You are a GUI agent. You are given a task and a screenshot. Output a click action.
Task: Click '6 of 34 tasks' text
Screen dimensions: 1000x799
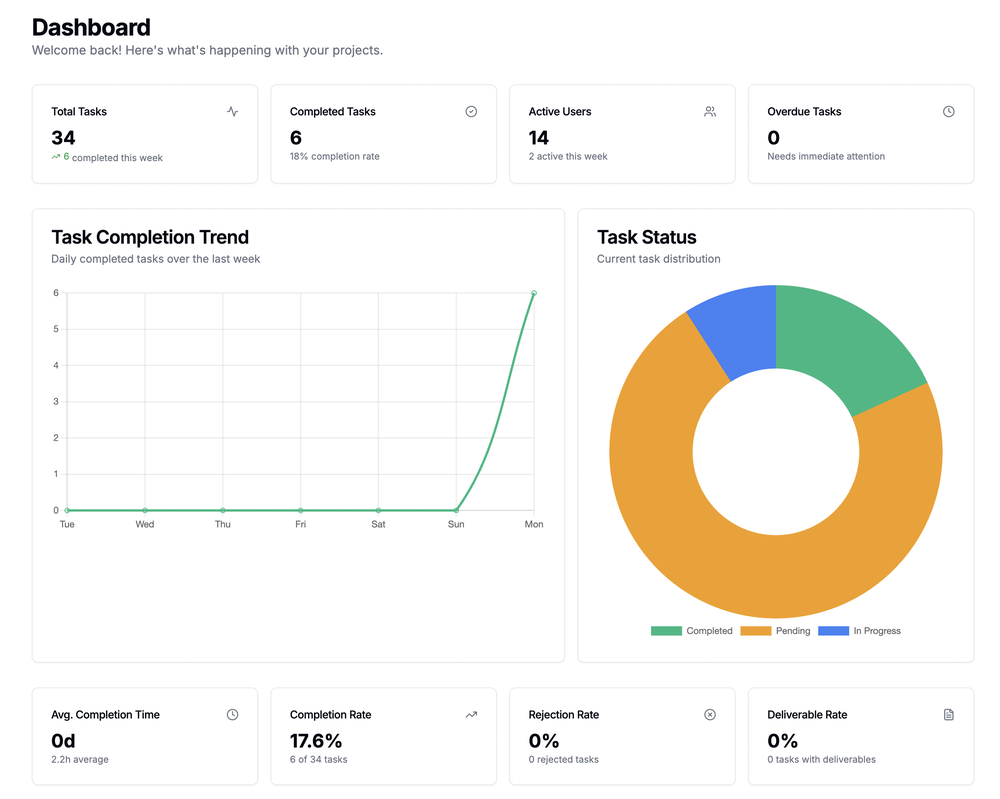point(319,759)
